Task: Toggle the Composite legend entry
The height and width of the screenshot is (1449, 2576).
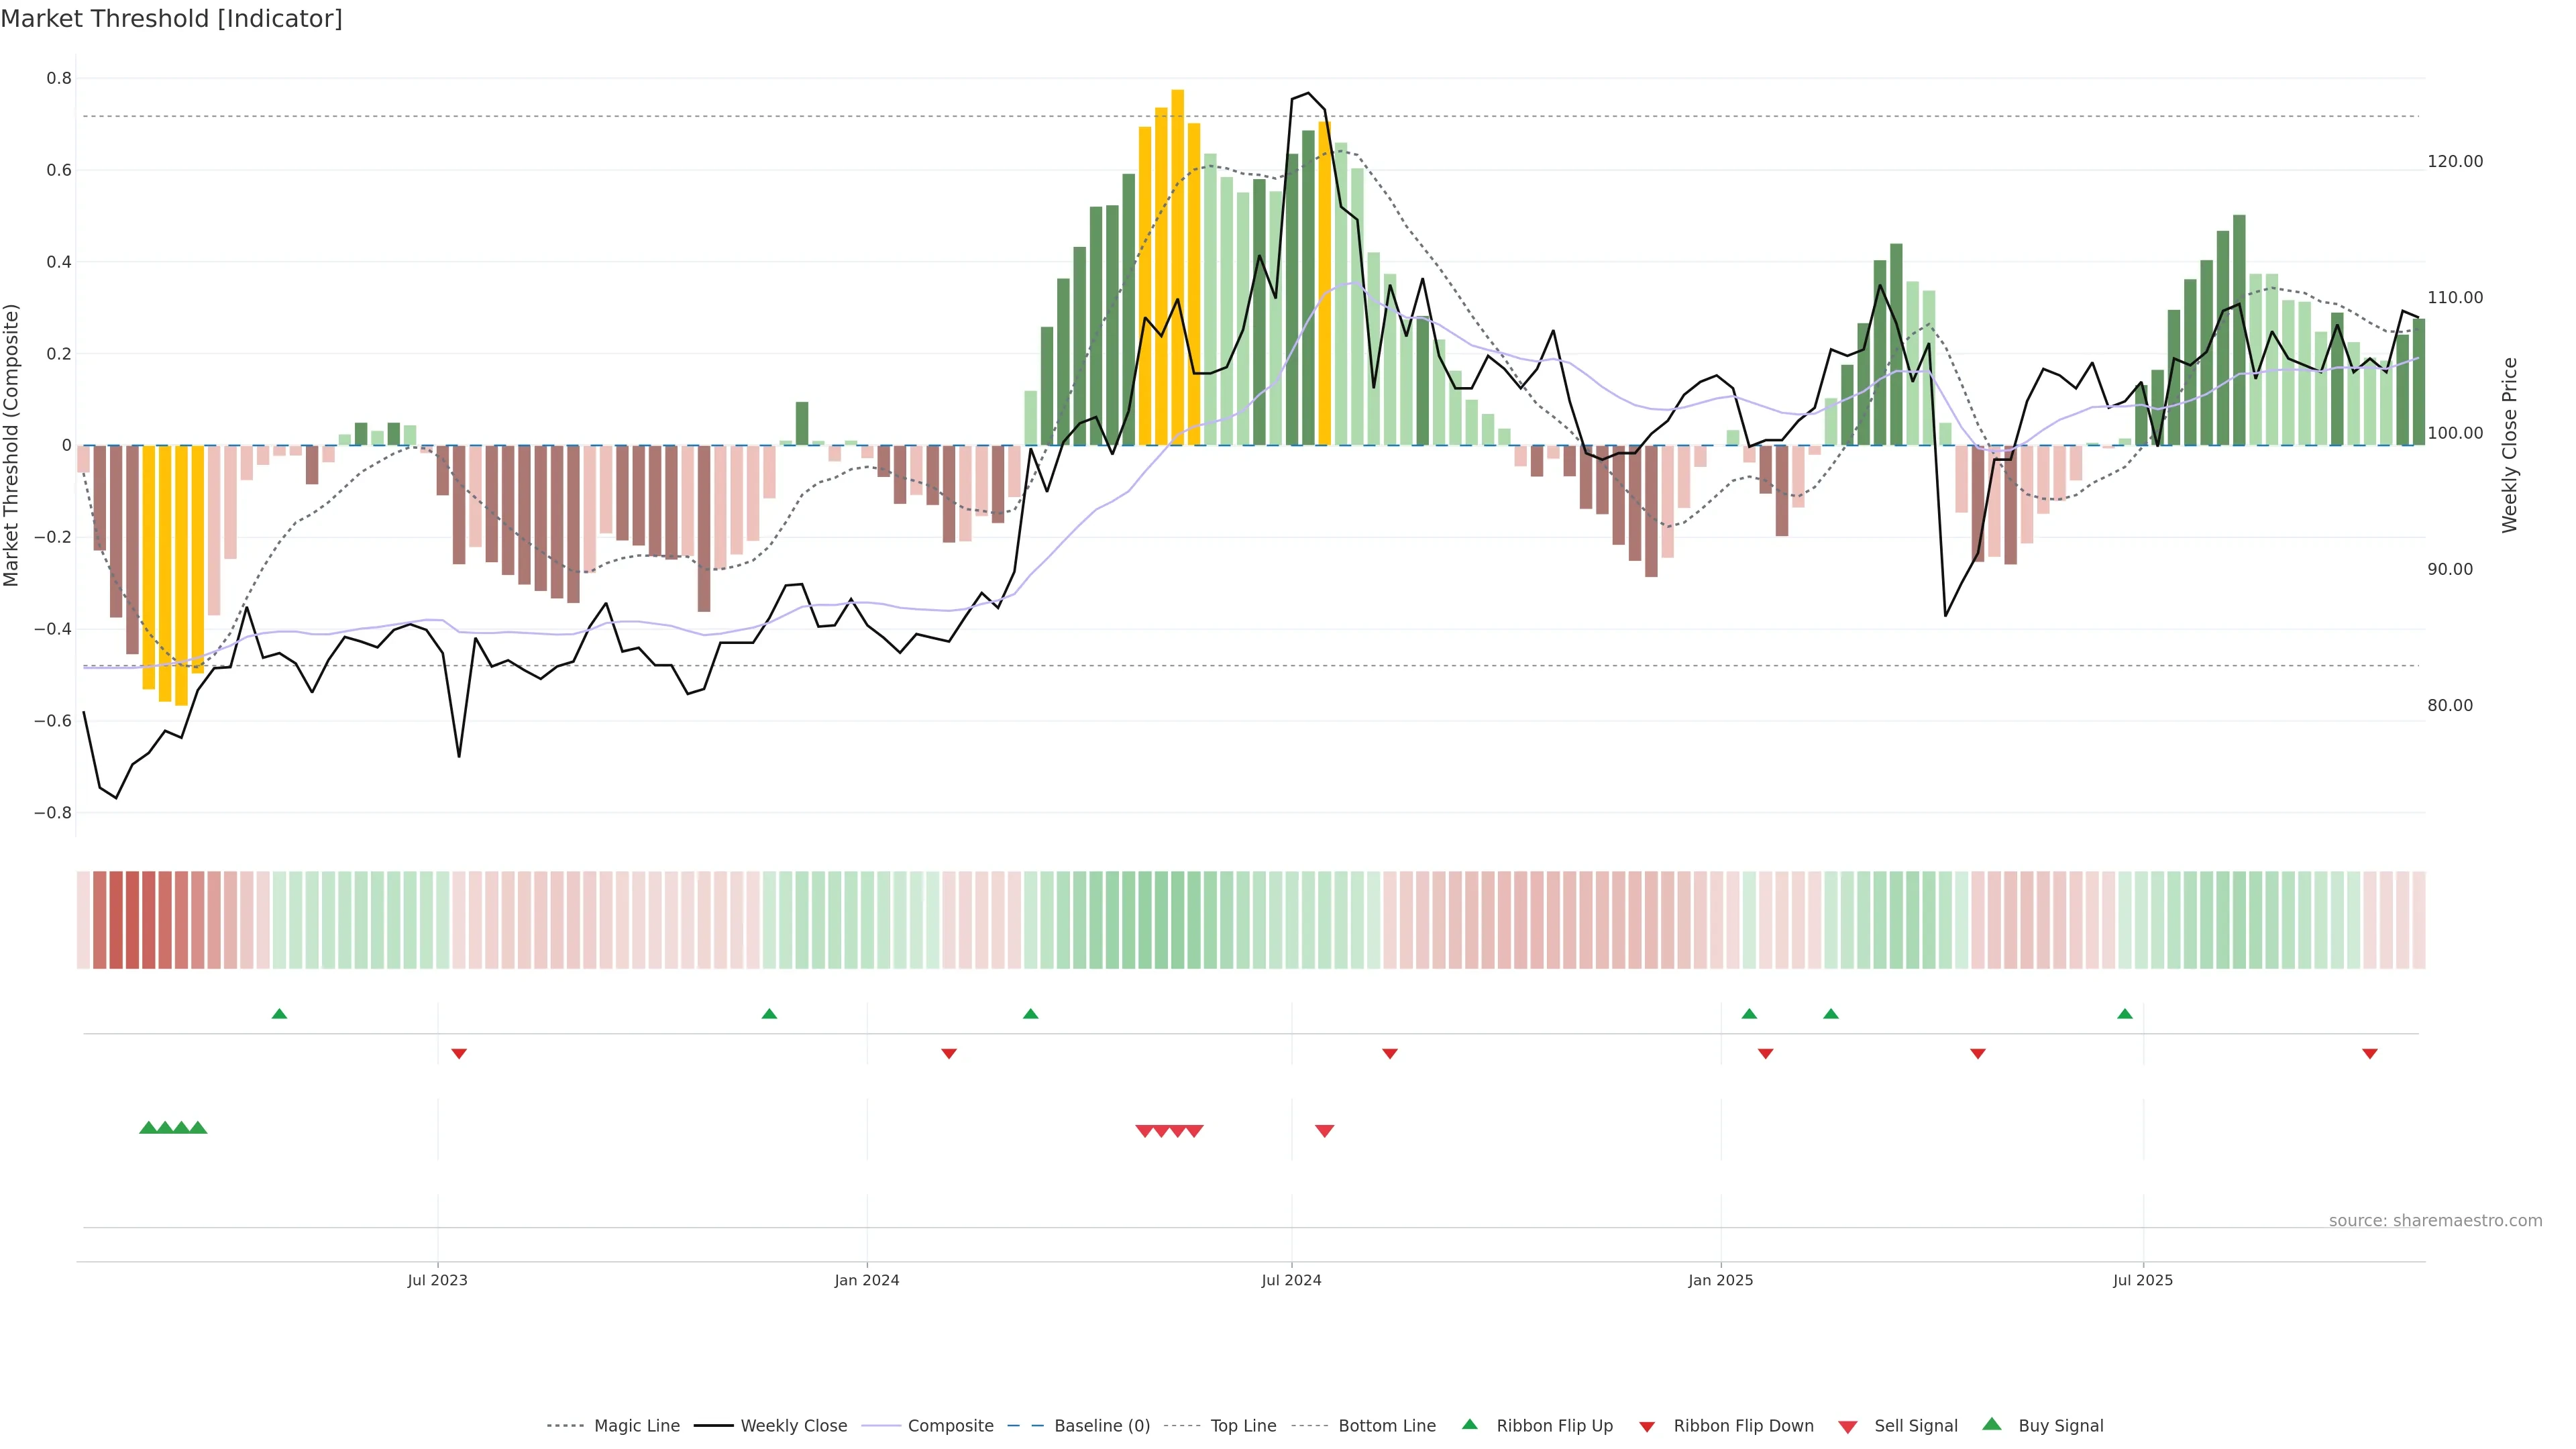Action: pos(950,1426)
